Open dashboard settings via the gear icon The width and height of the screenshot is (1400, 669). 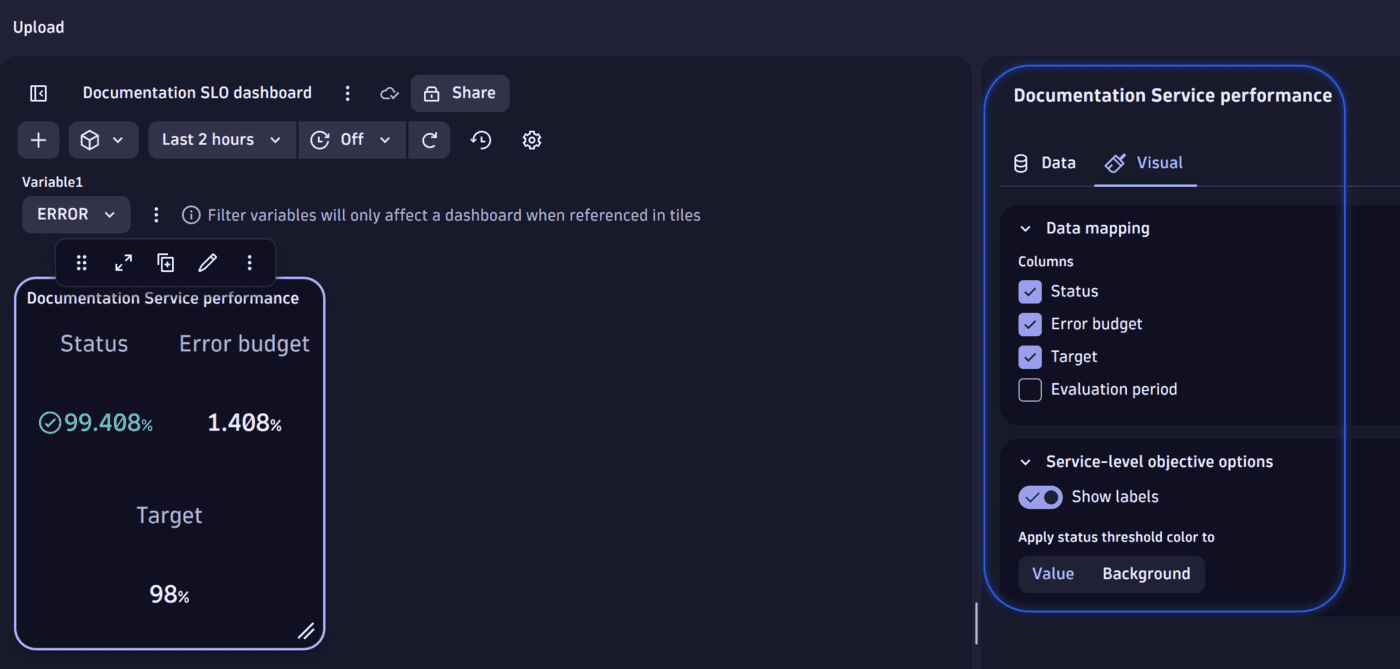[x=531, y=140]
